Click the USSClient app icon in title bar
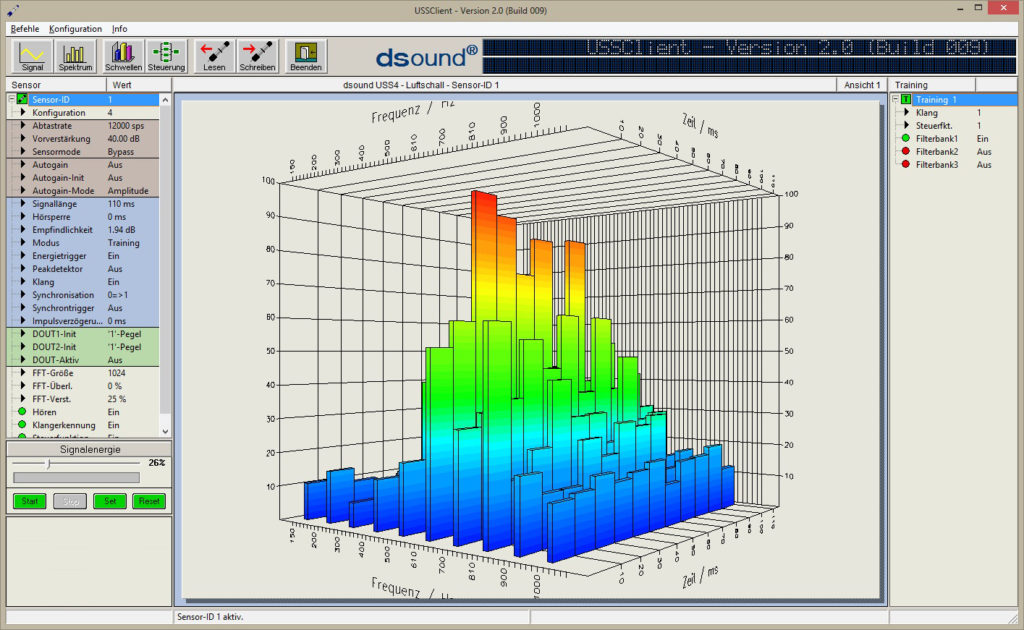This screenshot has width=1024, height=630. pyautogui.click(x=12, y=10)
